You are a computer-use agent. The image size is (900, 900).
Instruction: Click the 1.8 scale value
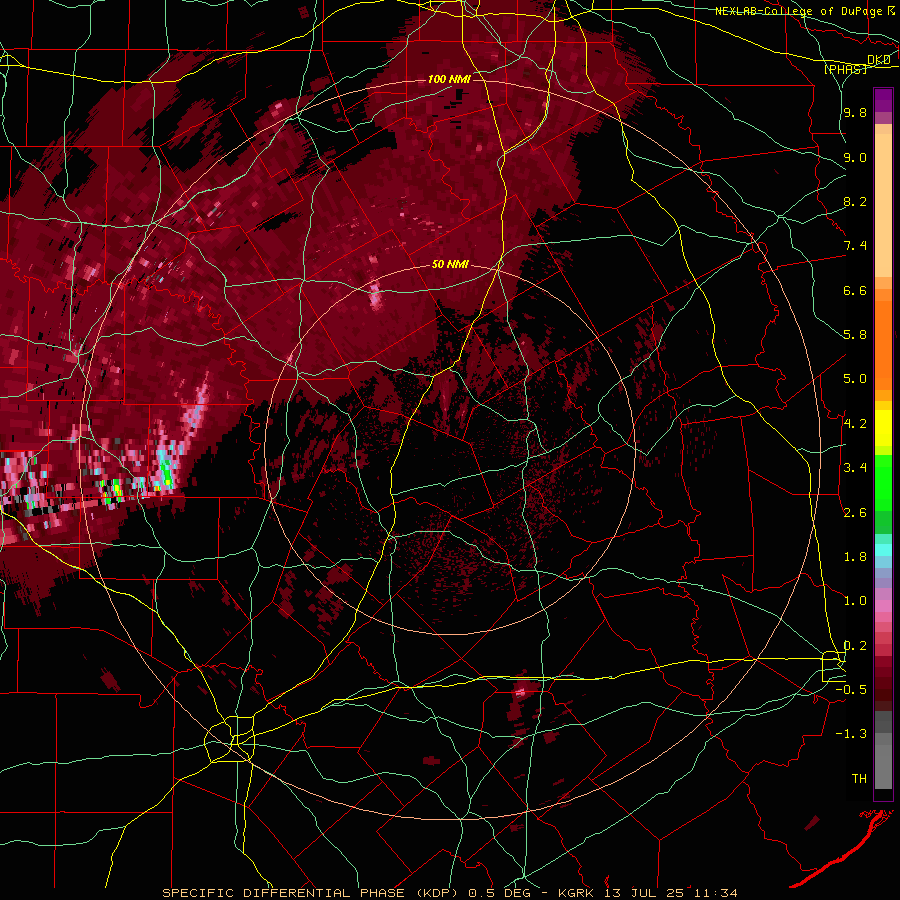[x=855, y=557]
